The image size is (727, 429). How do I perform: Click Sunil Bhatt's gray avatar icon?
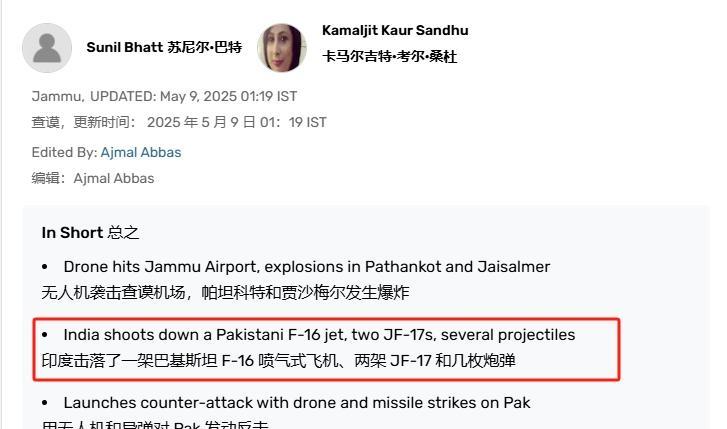(x=47, y=48)
